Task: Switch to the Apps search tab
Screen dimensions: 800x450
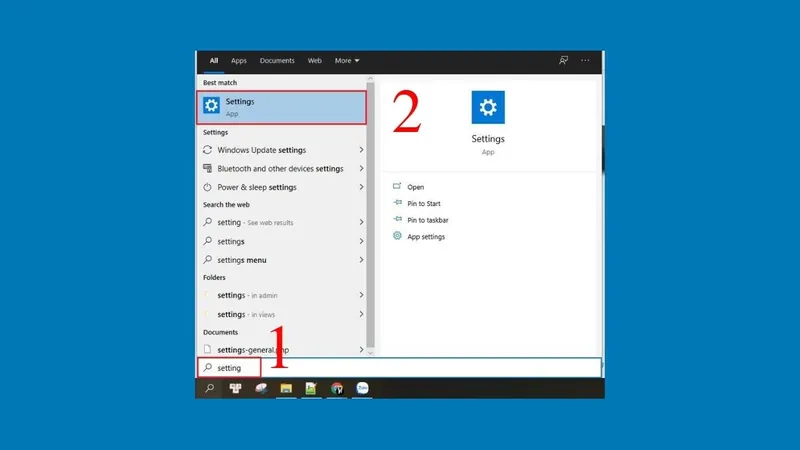Action: tap(239, 61)
